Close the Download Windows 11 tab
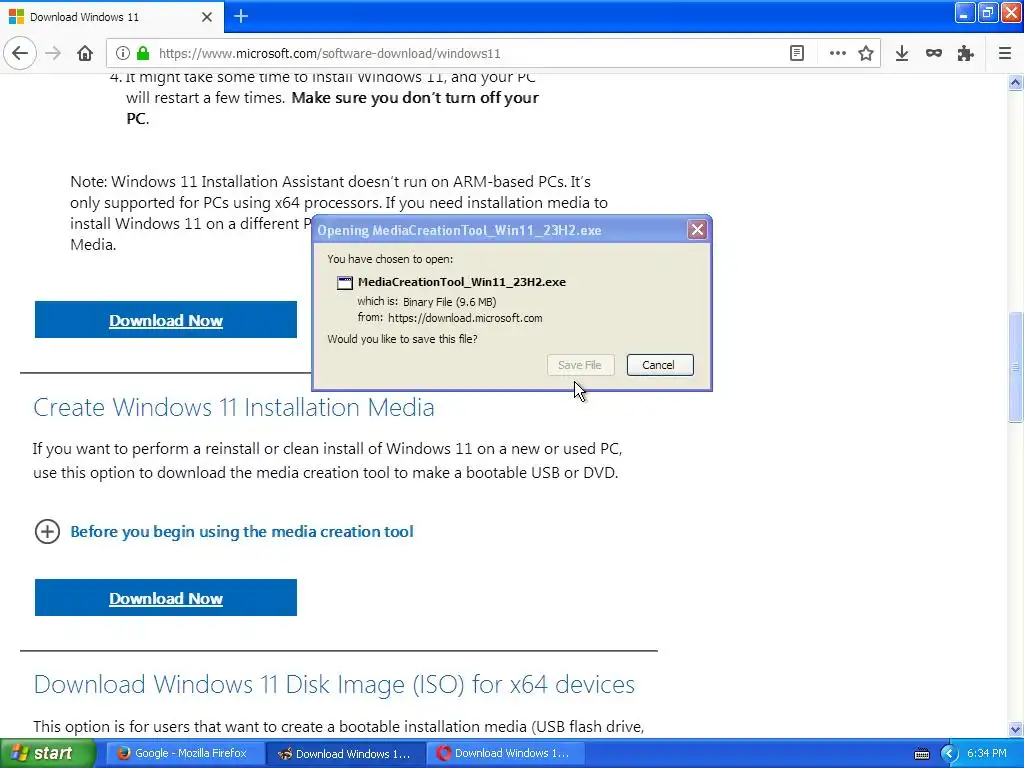1024x768 pixels. [x=207, y=17]
